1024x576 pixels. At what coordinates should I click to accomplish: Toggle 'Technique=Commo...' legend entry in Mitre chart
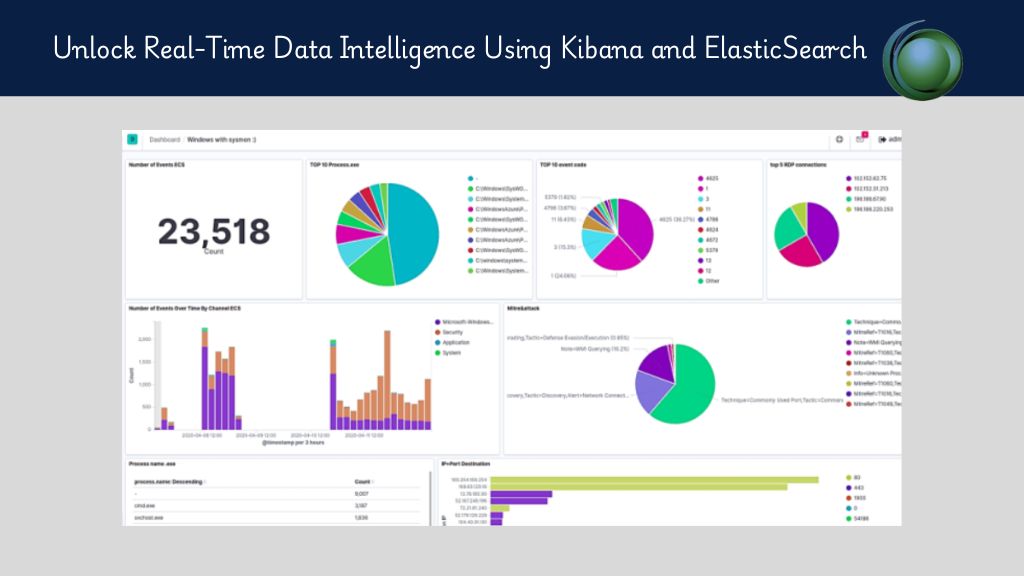(874, 322)
